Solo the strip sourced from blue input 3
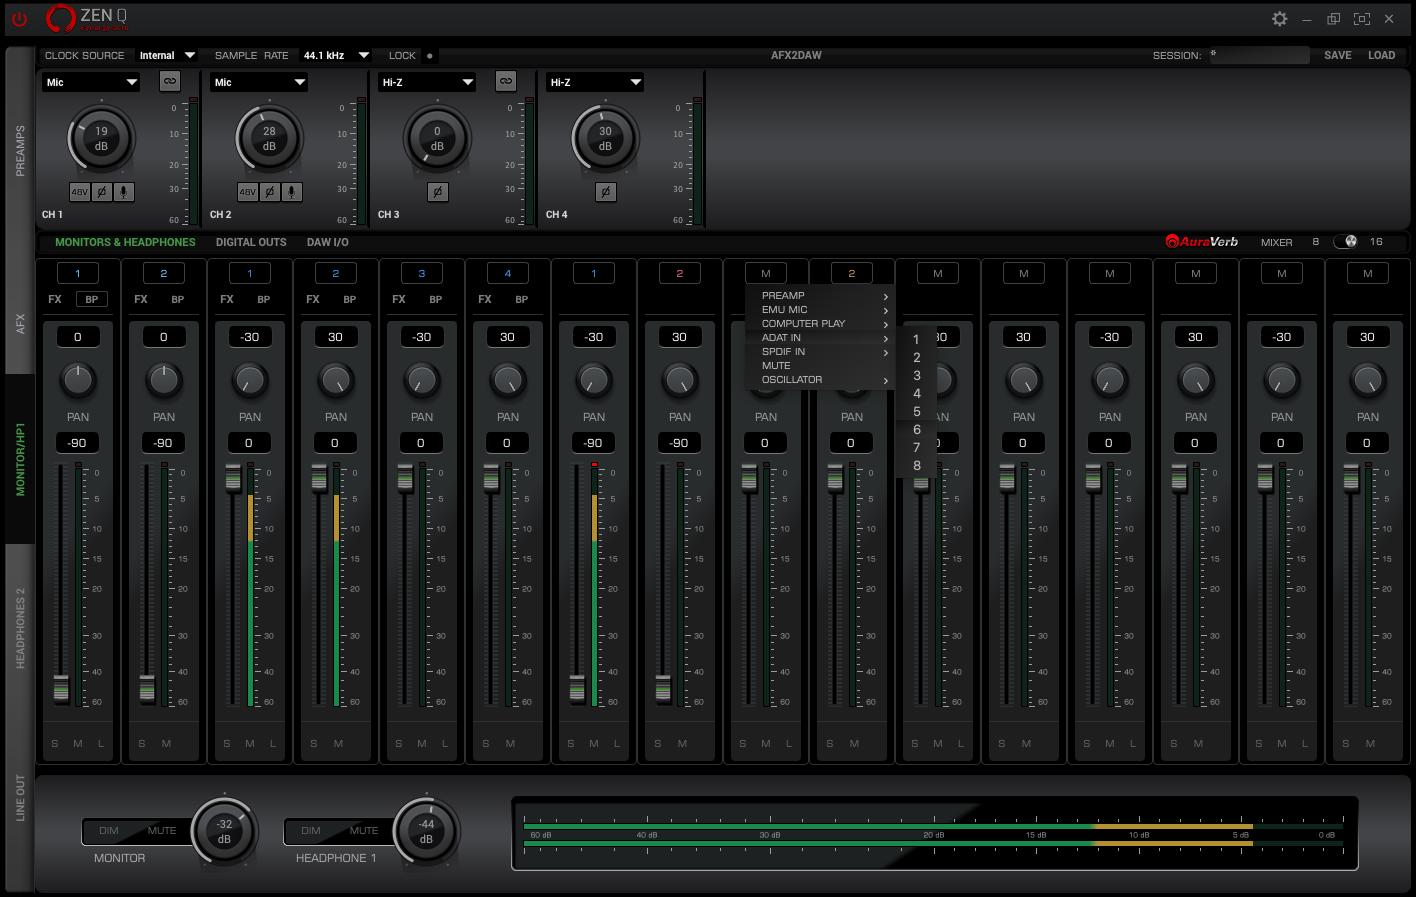Image resolution: width=1416 pixels, height=897 pixels. (399, 744)
